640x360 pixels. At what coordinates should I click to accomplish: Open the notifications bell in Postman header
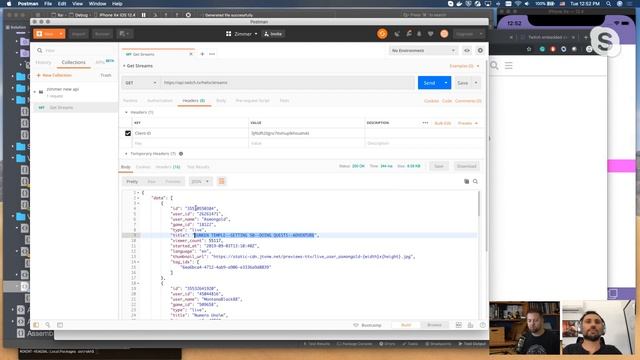(x=419, y=34)
